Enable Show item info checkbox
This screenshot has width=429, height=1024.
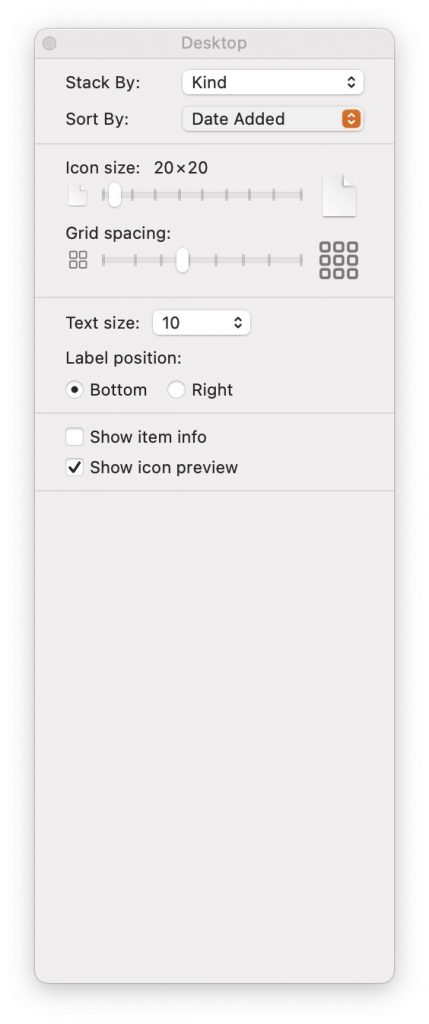point(74,437)
